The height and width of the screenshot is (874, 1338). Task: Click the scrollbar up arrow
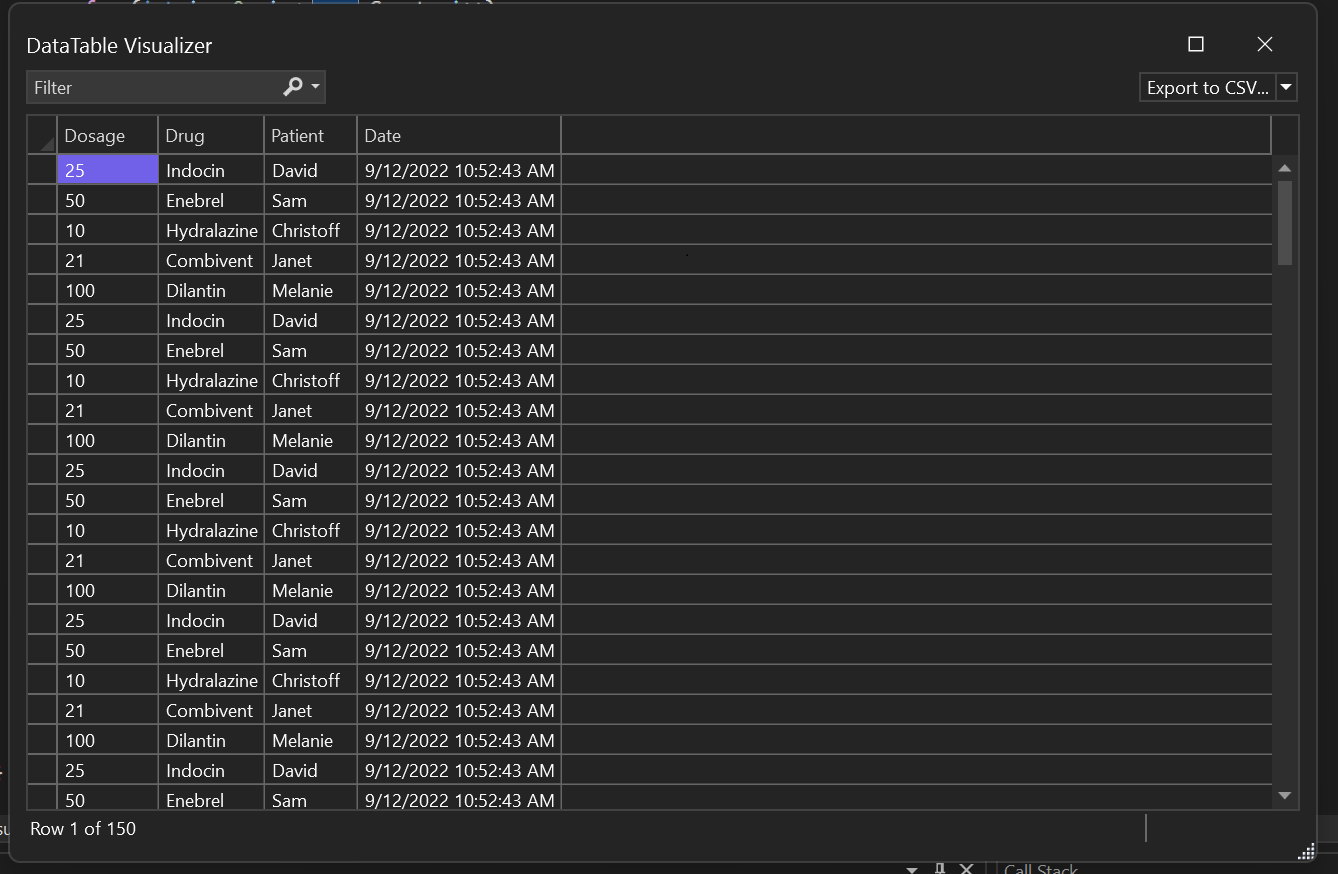pyautogui.click(x=1284, y=167)
